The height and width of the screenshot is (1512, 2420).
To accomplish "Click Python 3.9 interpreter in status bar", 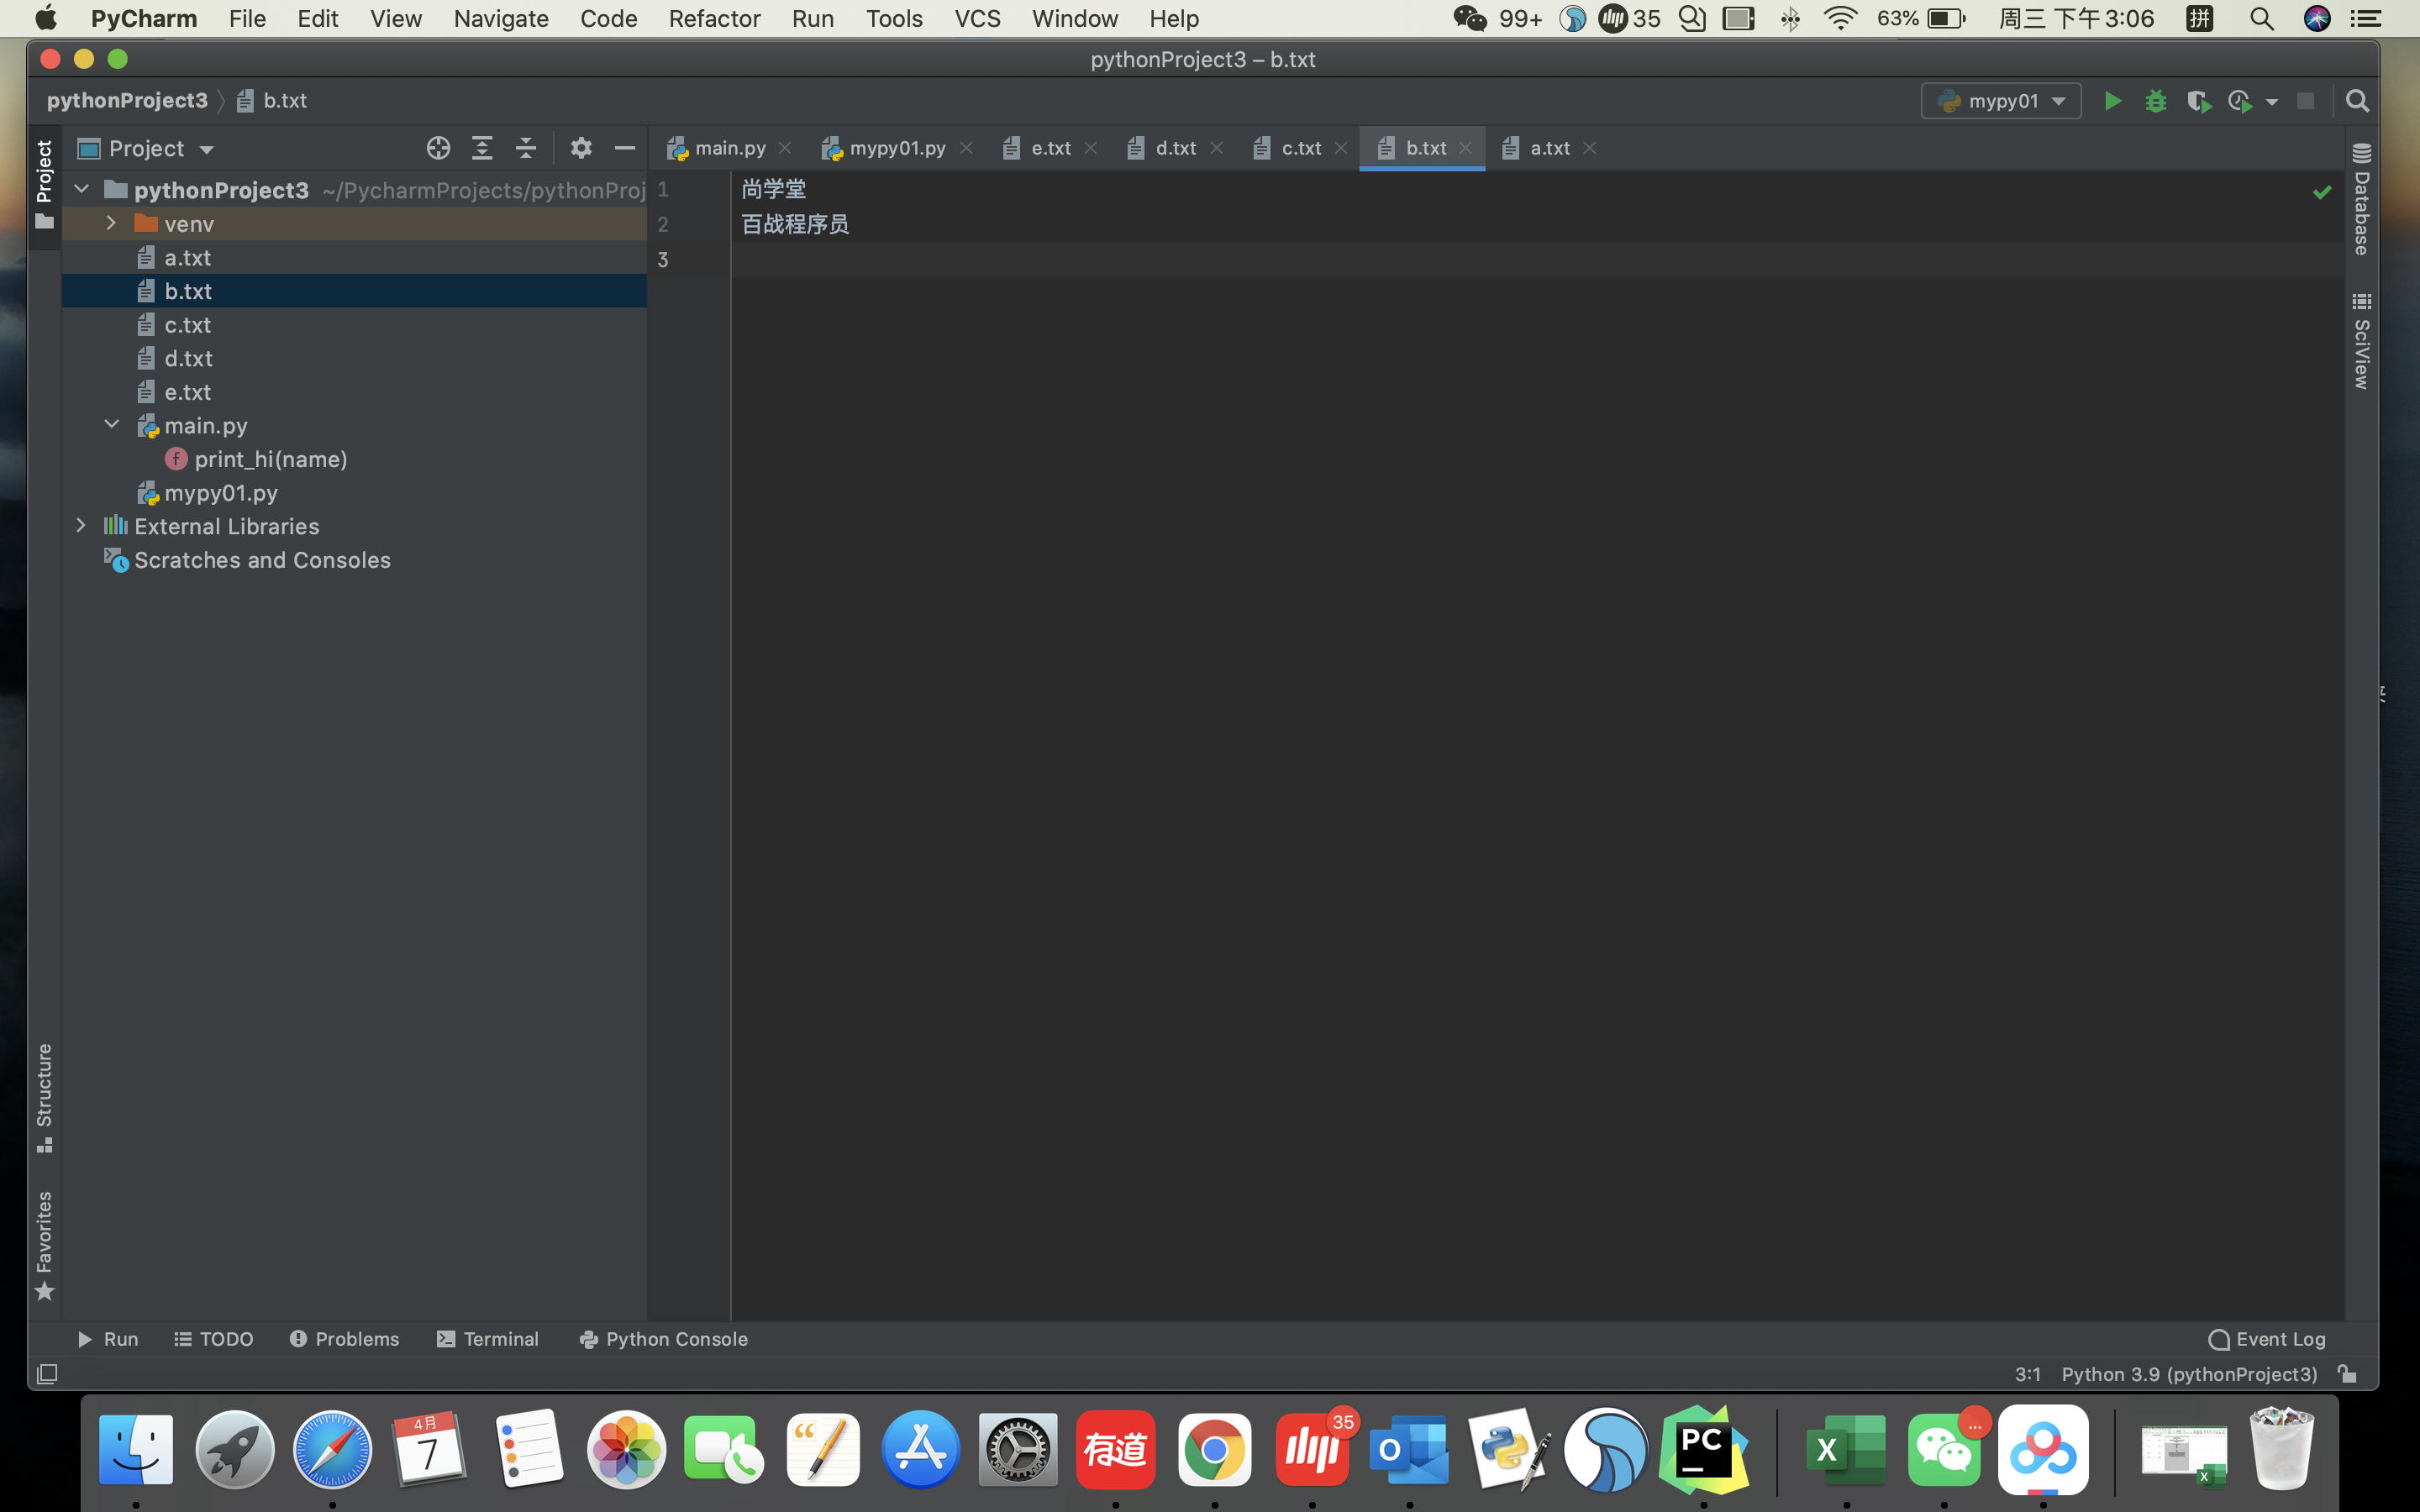I will coord(2188,1374).
